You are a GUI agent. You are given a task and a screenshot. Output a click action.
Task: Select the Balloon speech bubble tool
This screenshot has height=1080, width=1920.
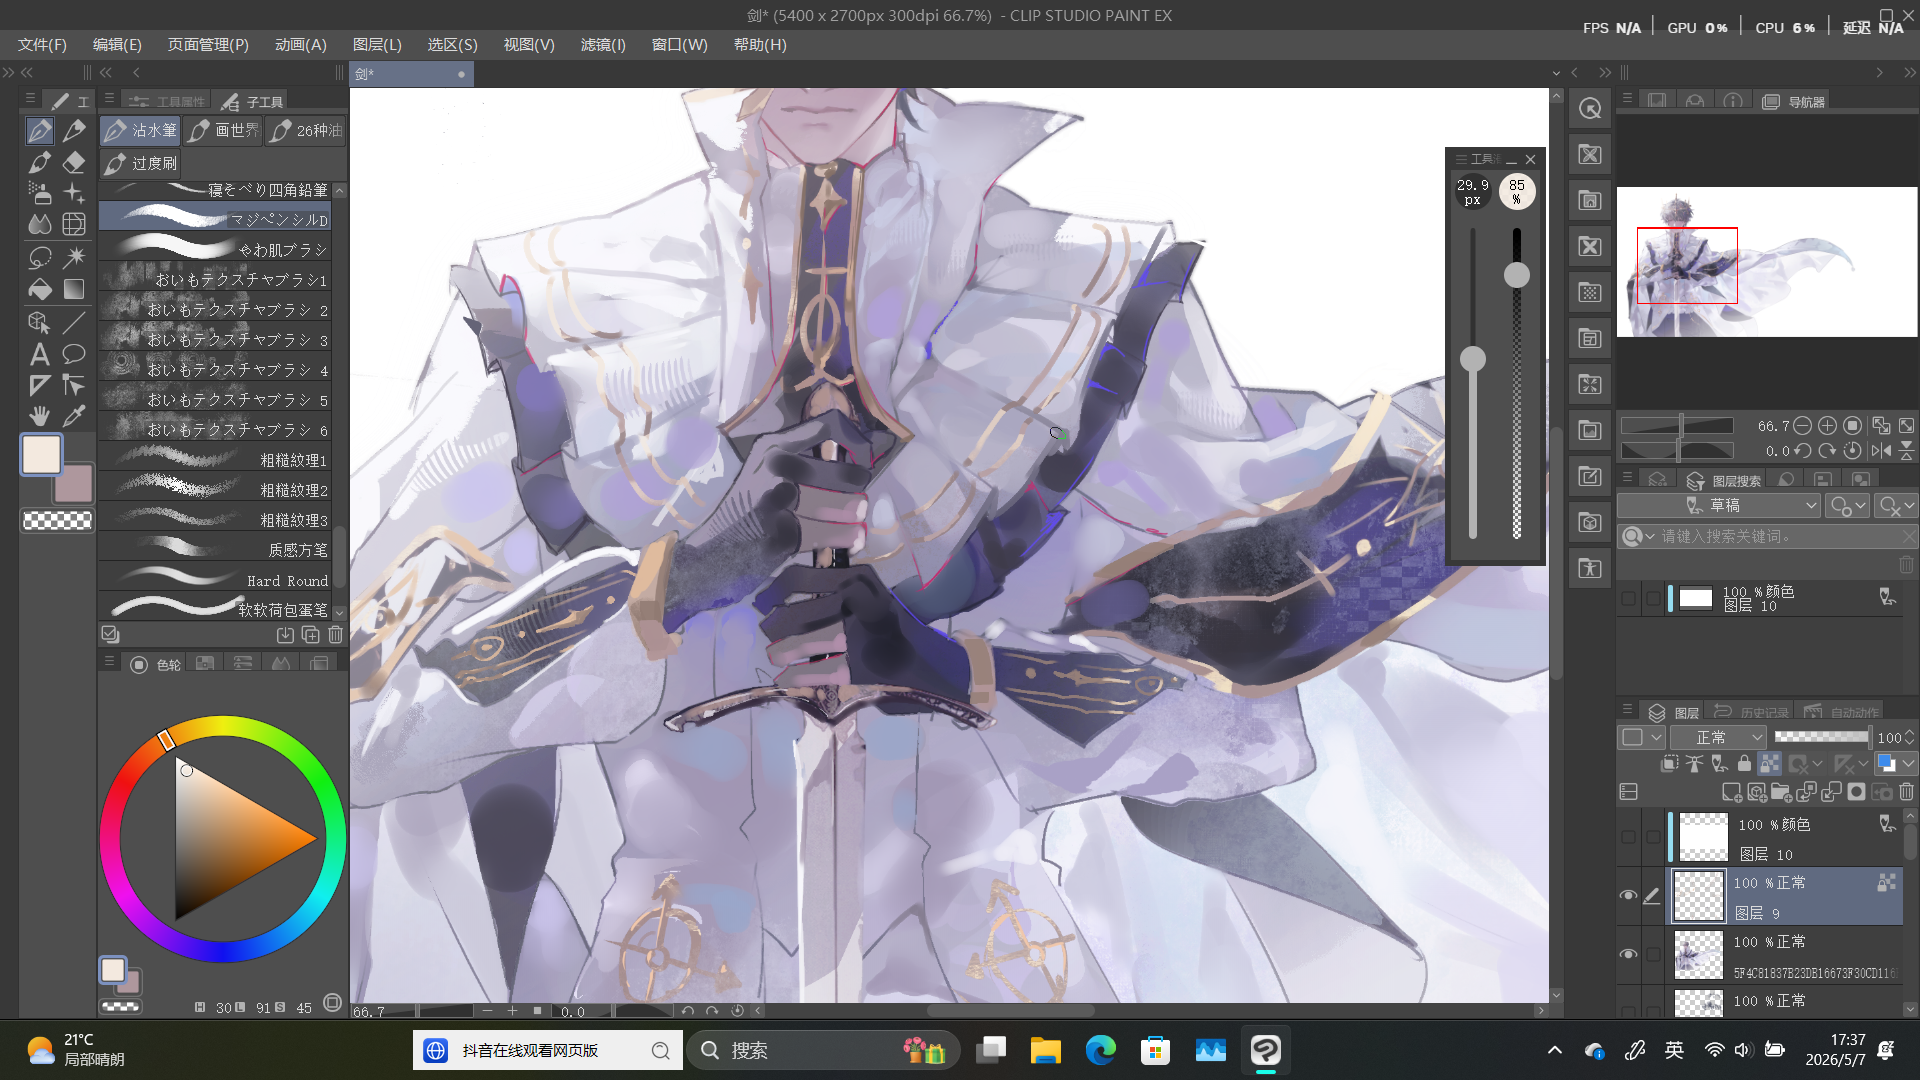tap(74, 354)
